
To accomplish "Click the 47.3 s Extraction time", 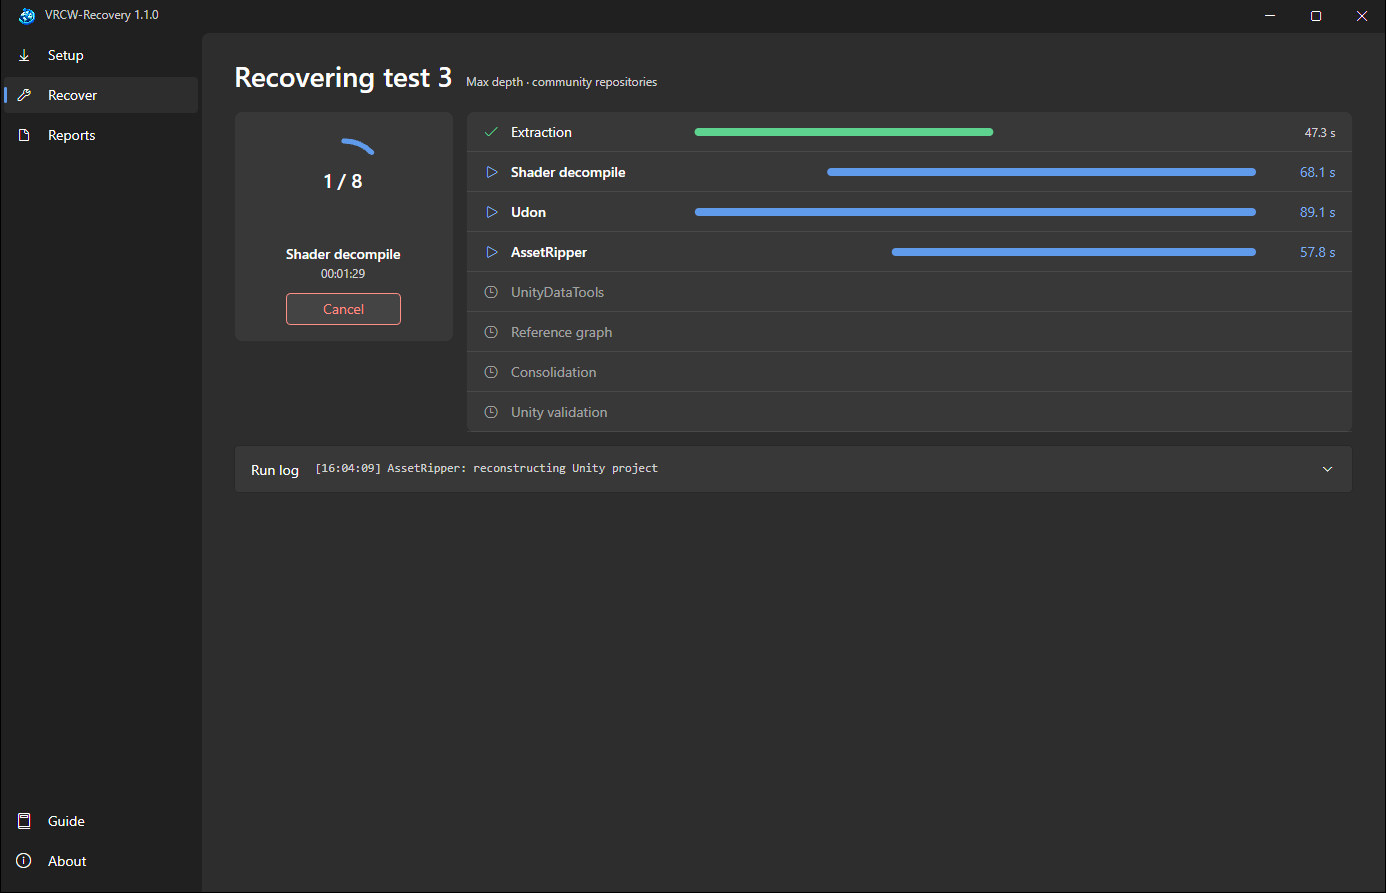I will (x=1320, y=132).
